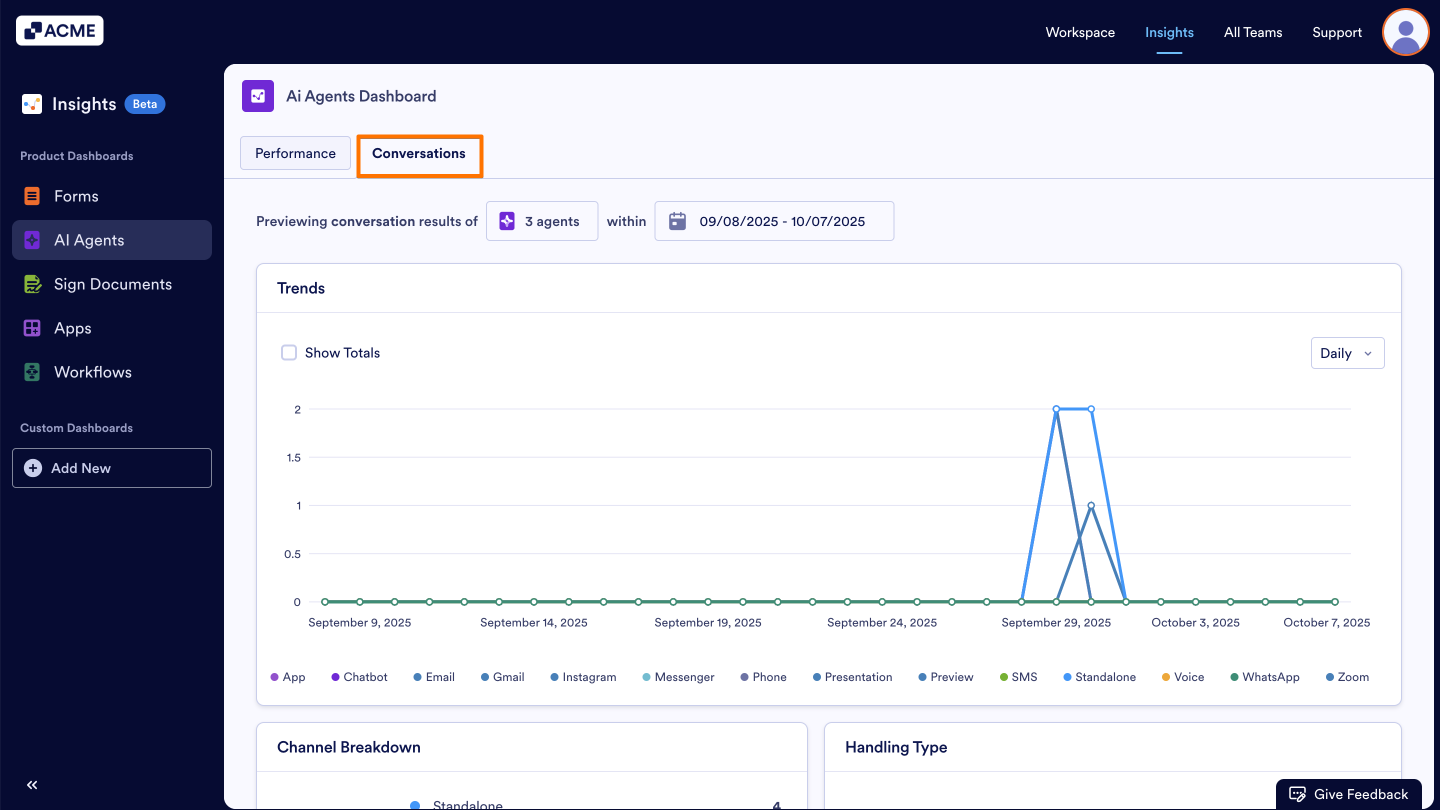This screenshot has width=1440, height=810.
Task: Collapse the sidebar with the double-chevron
Action: coord(31,785)
